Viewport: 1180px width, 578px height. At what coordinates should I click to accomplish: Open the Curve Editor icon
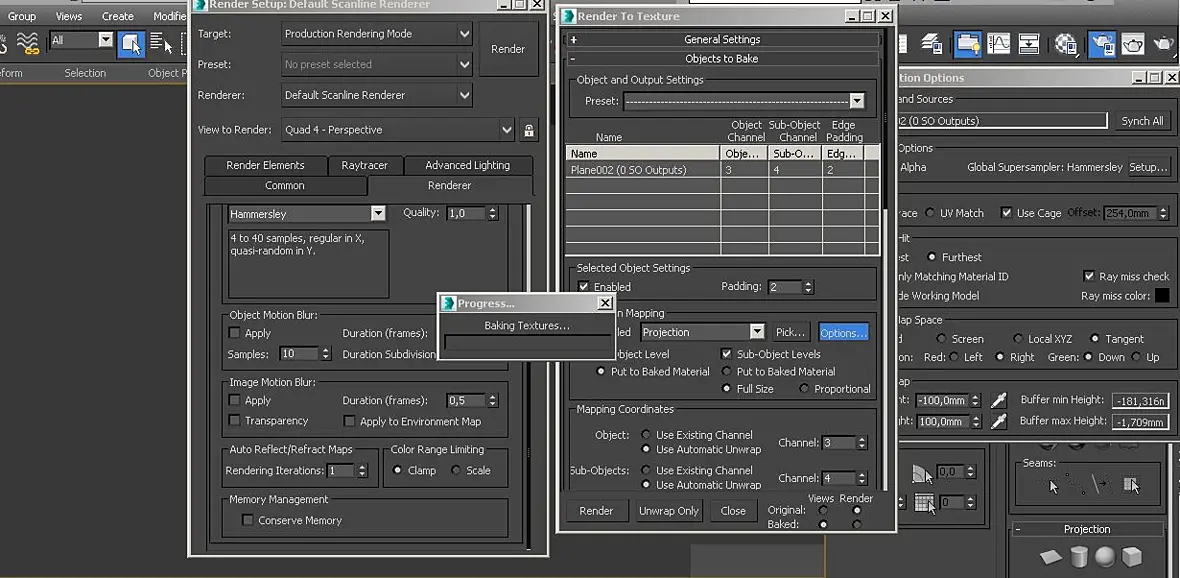coord(999,44)
